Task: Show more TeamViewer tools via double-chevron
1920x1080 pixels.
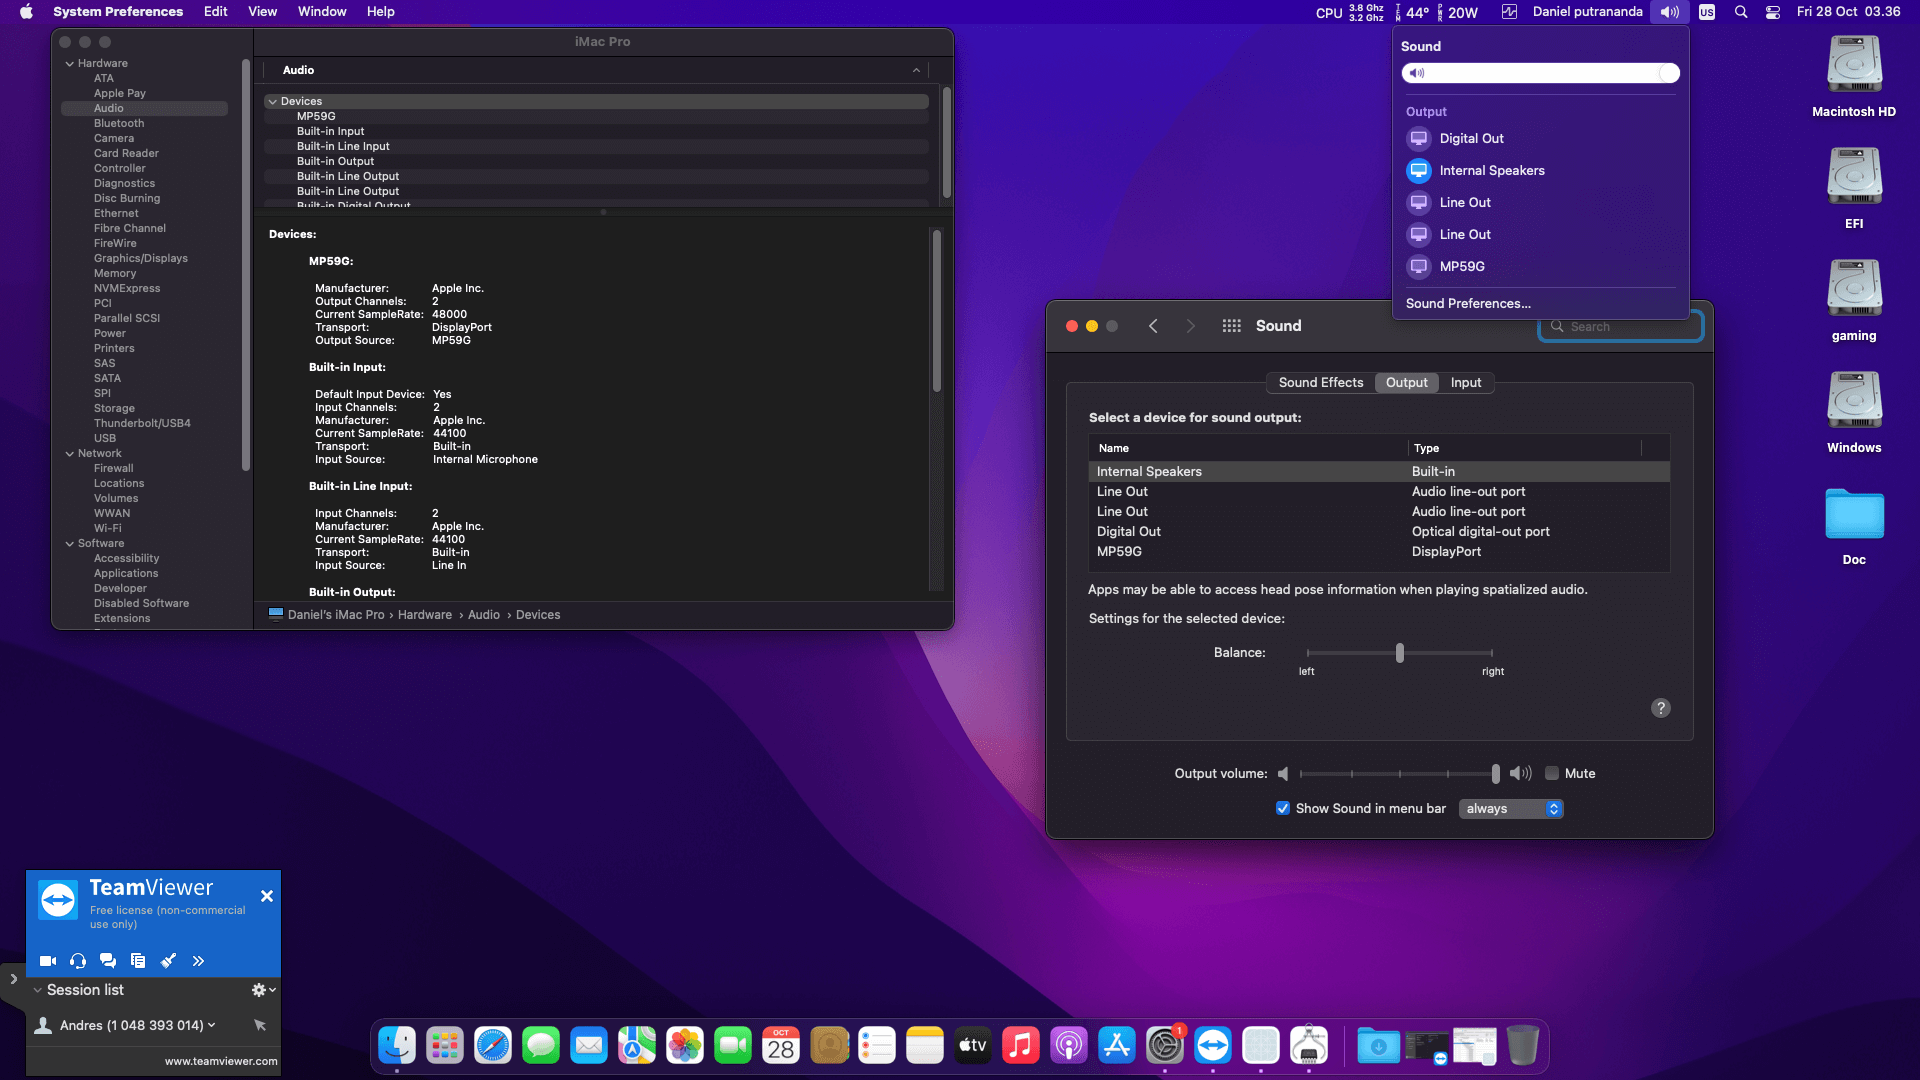Action: [198, 961]
